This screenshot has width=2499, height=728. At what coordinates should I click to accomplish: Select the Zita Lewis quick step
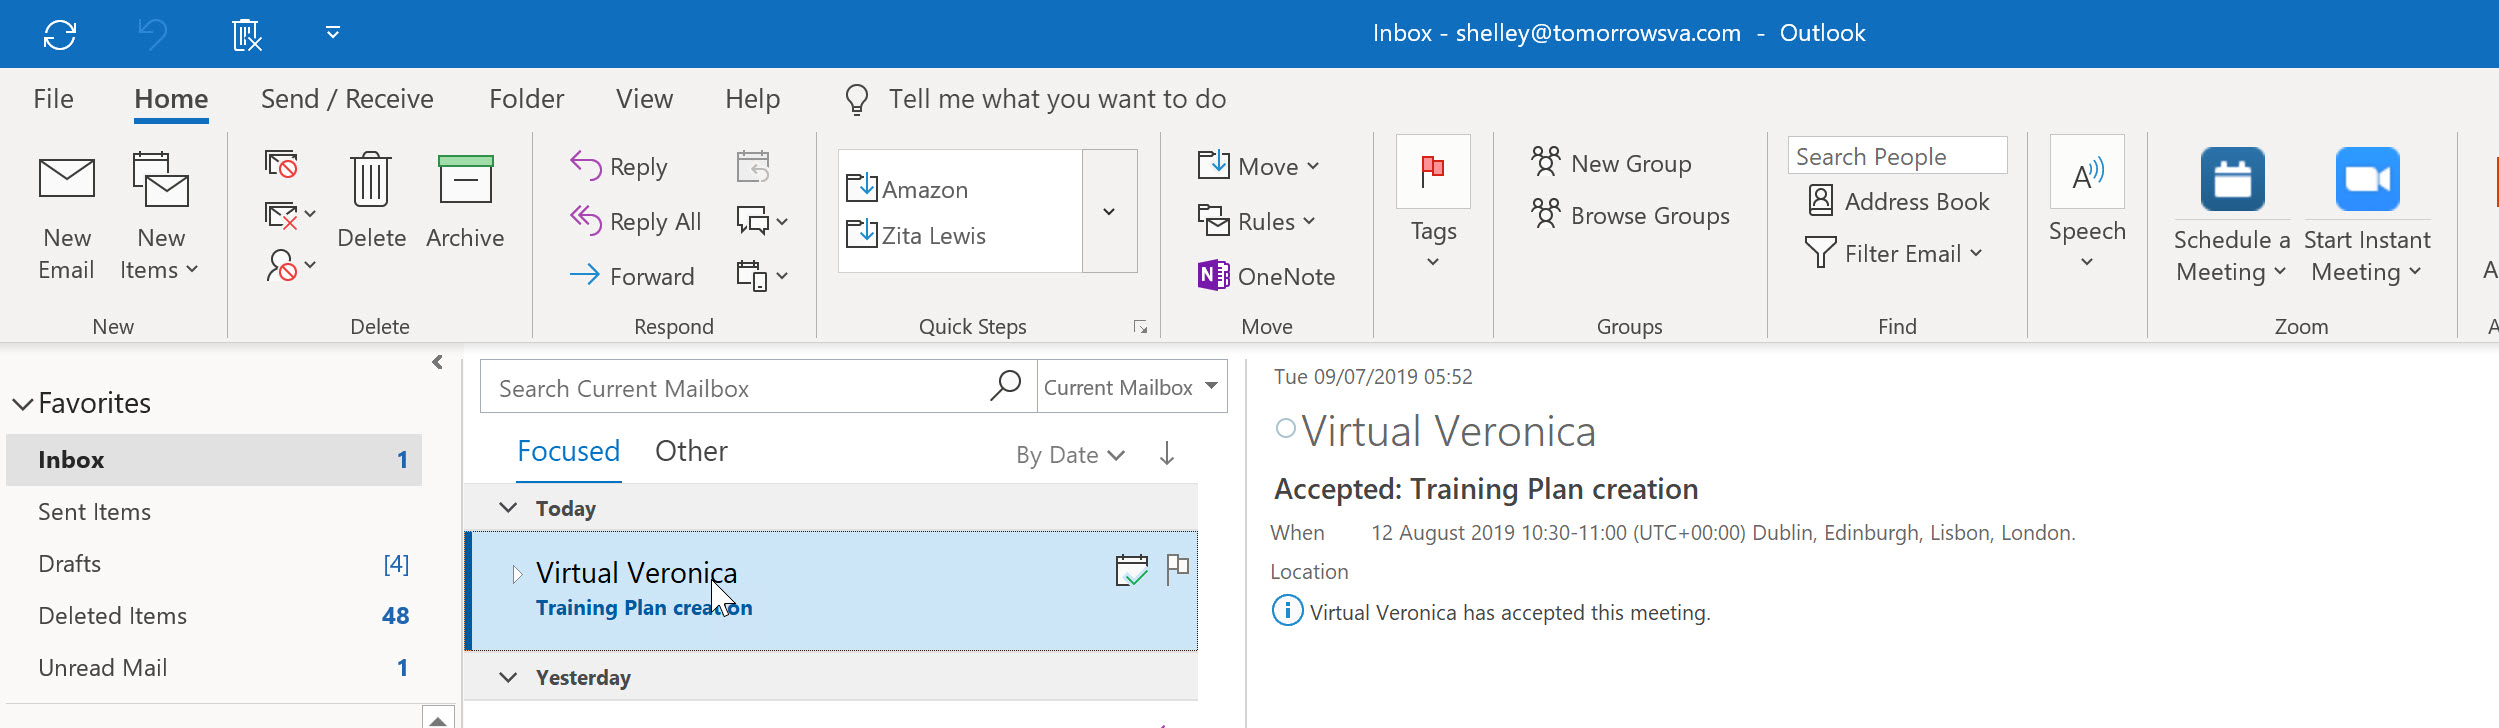(x=916, y=235)
